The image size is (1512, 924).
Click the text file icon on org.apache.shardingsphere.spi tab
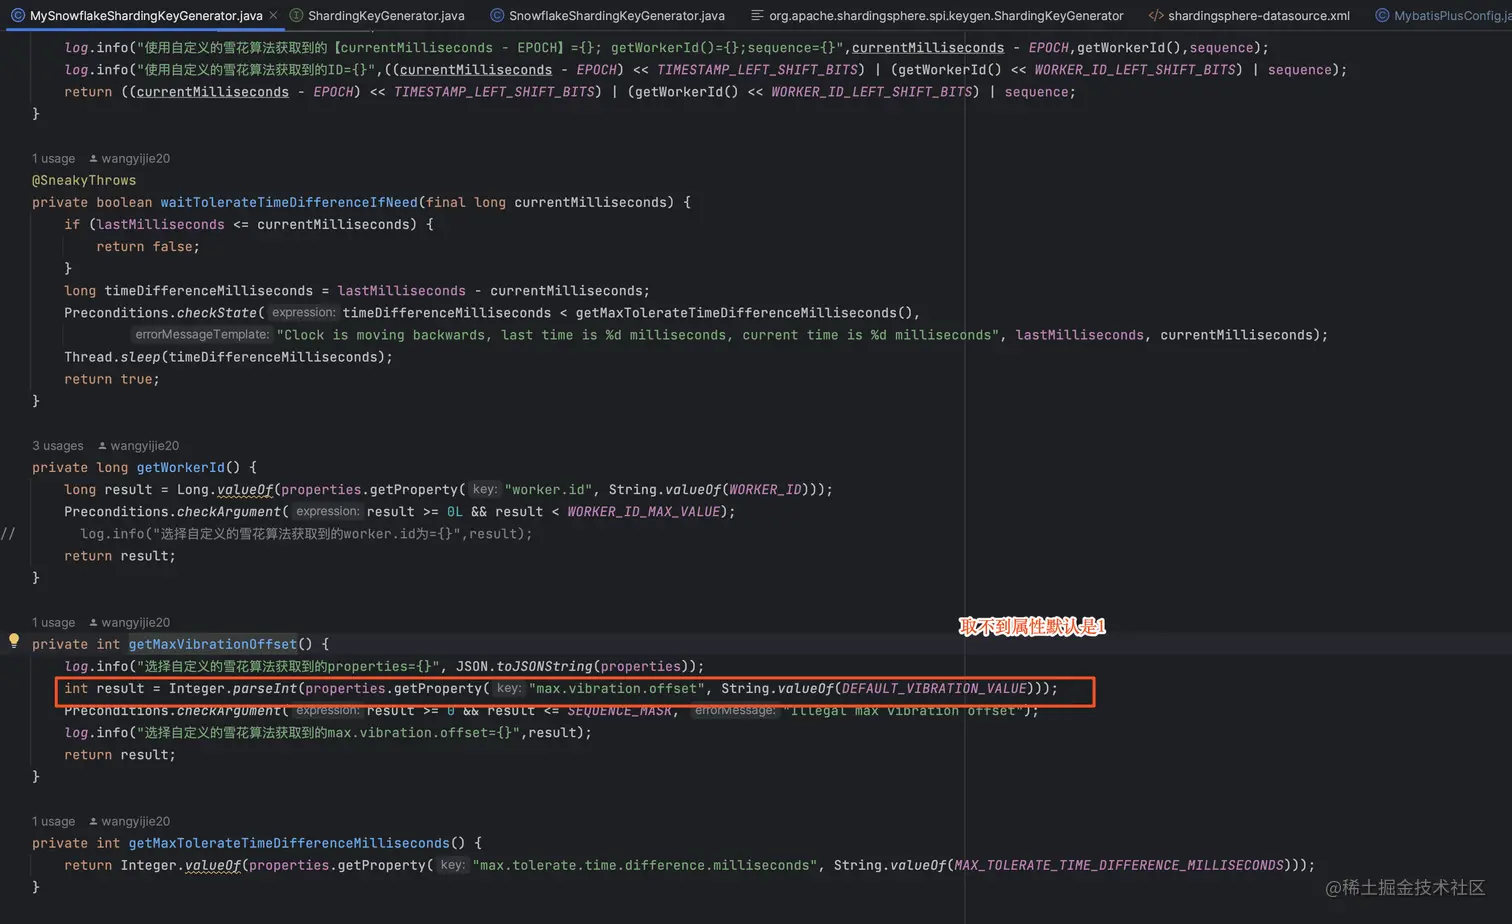pos(757,16)
